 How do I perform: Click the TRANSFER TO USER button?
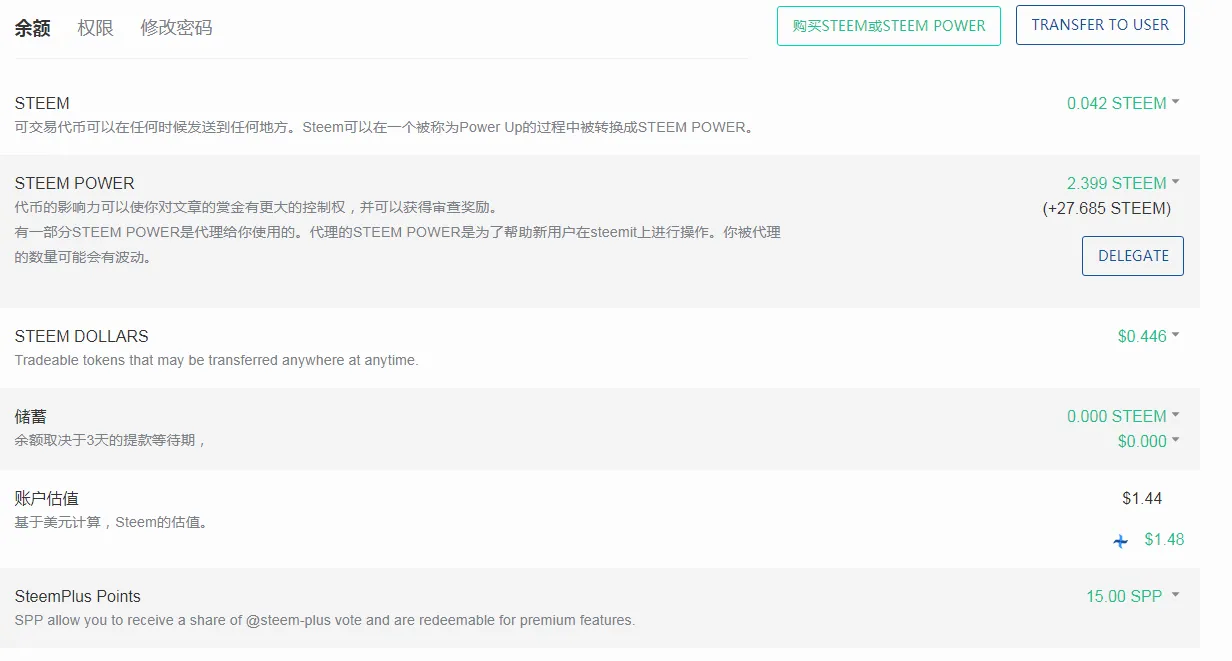point(1100,25)
